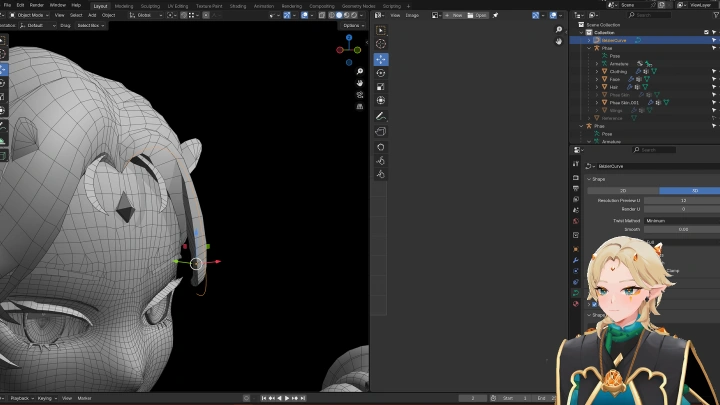Open the Twist Method Minimum dropdown

(x=682, y=221)
